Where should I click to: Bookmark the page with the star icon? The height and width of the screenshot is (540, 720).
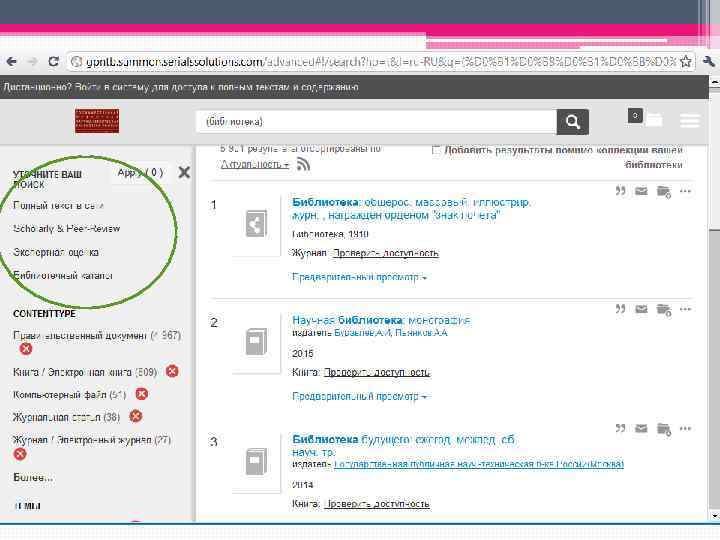pos(686,62)
